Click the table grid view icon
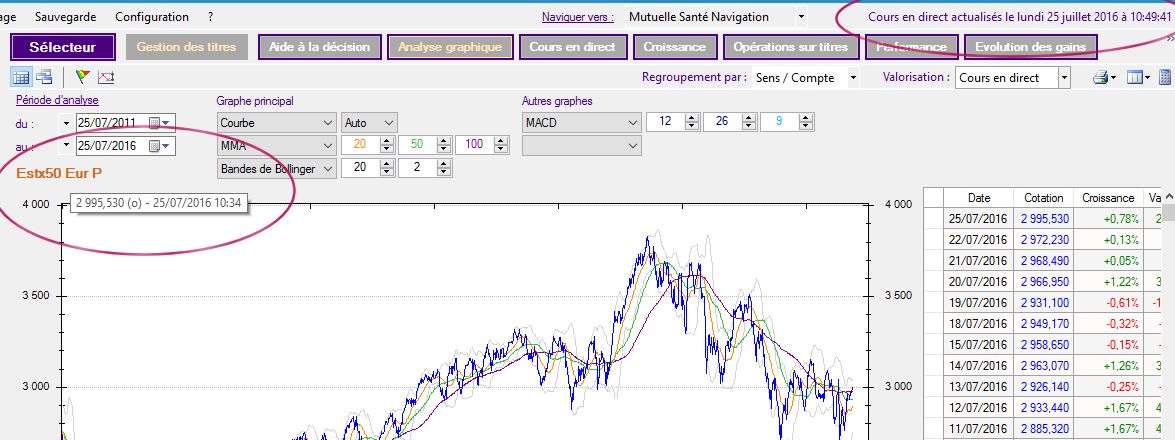The image size is (1175, 440). [21, 77]
